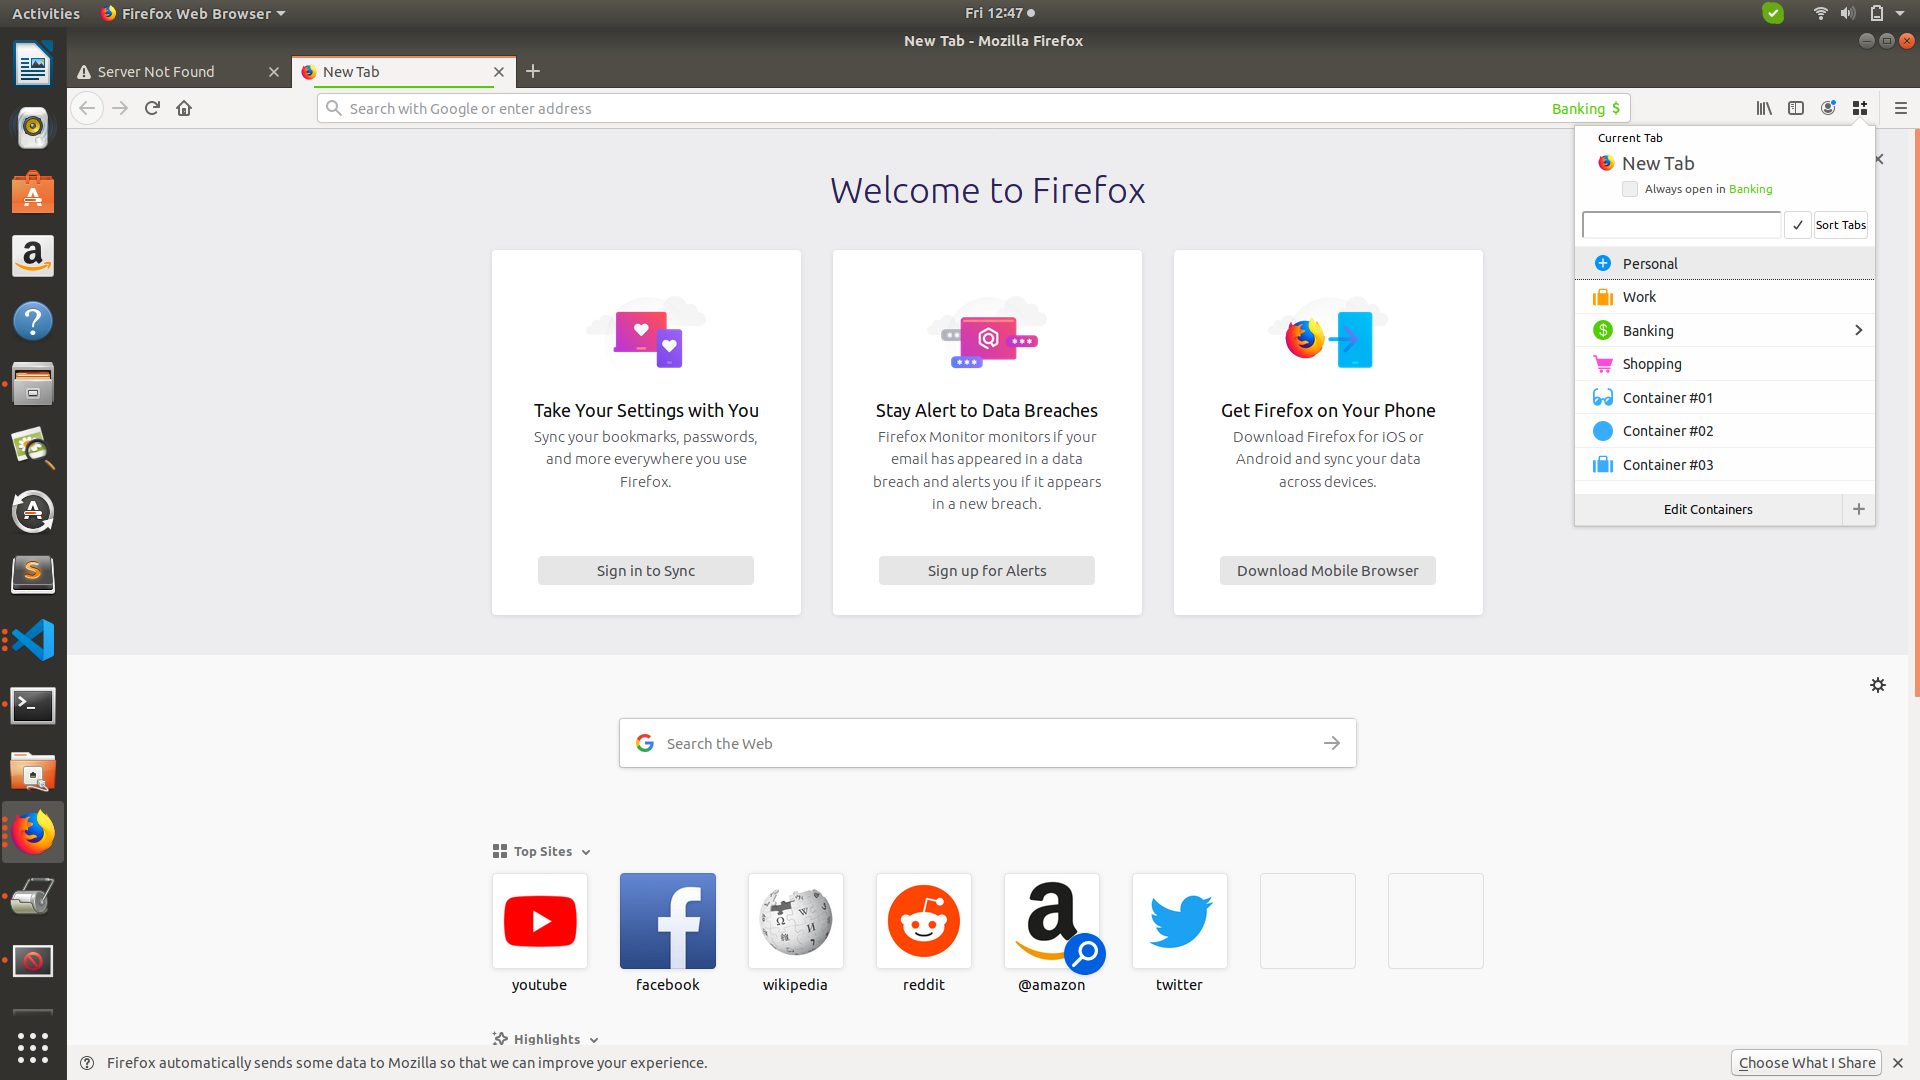Screen dimensions: 1920x1080
Task: Open the new tab settings gear
Action: click(1878, 686)
